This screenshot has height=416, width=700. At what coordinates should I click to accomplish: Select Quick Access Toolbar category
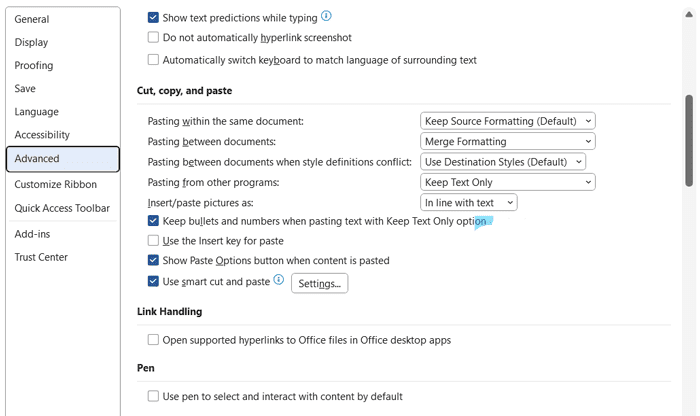62,208
